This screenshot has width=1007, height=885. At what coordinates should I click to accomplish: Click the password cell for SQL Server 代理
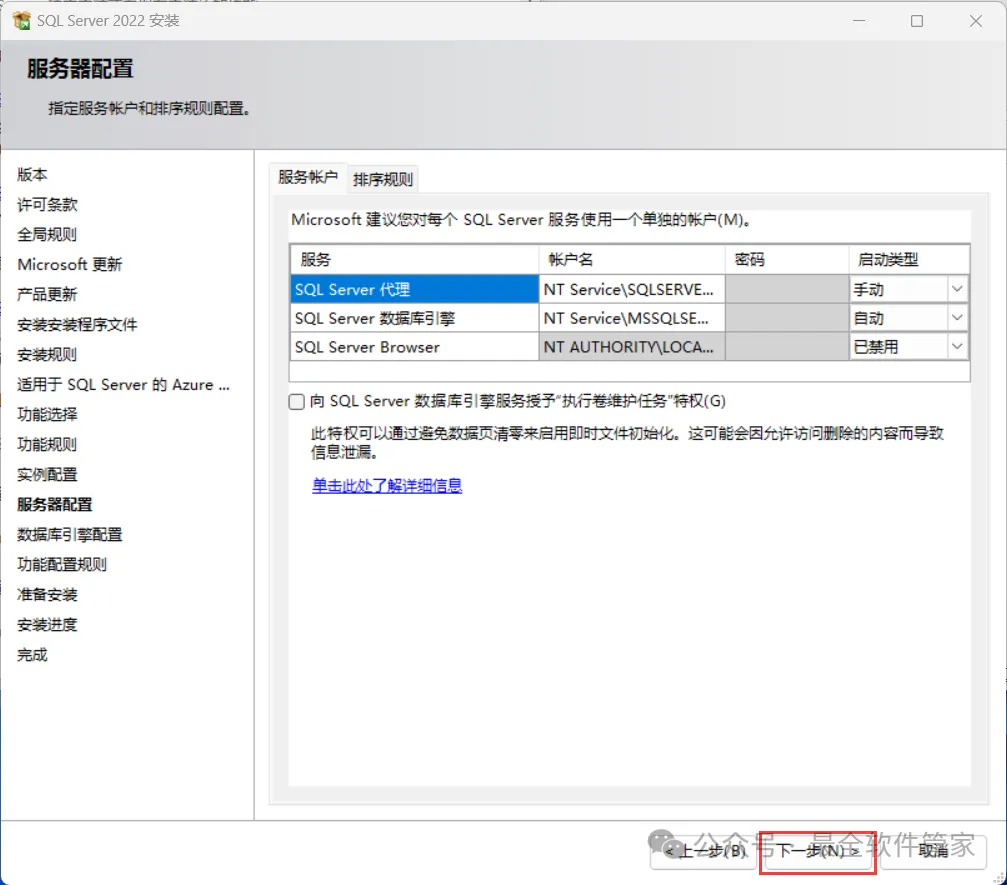coord(787,289)
